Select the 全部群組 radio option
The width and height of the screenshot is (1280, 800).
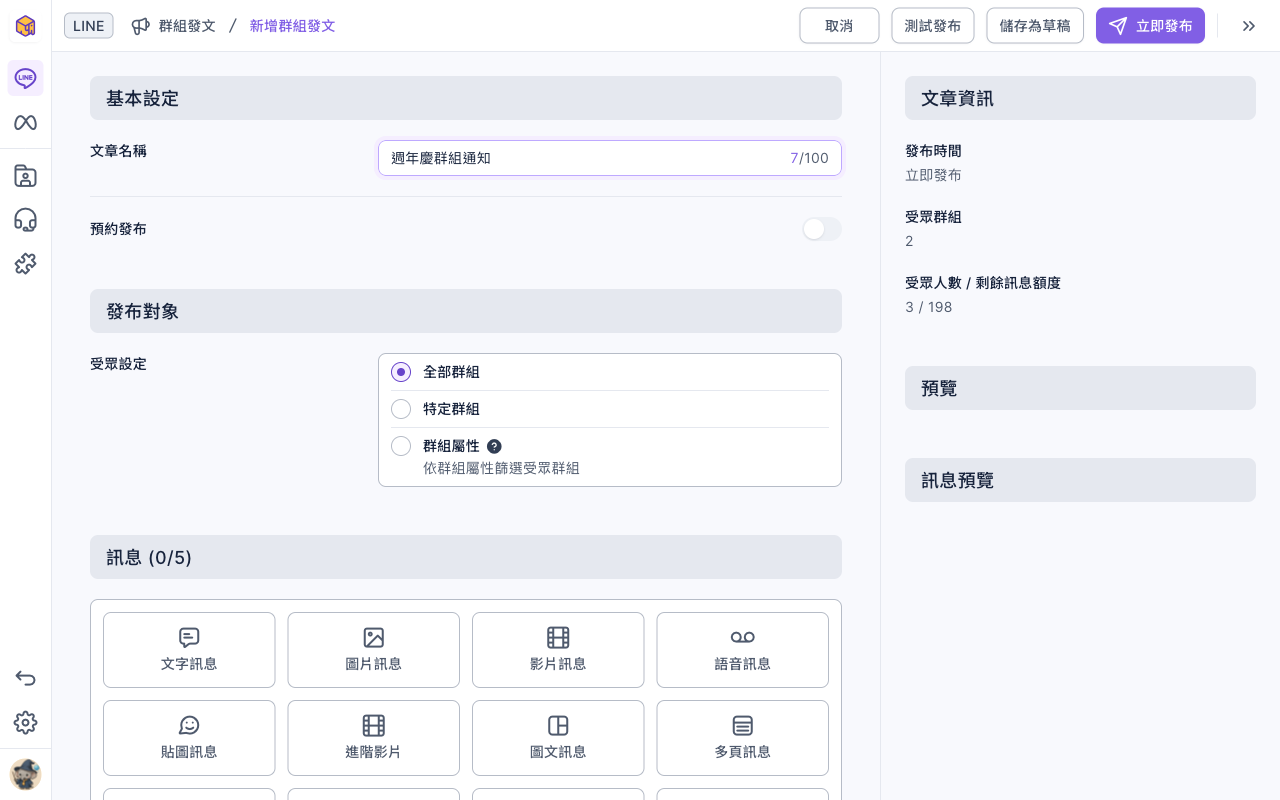(x=401, y=372)
